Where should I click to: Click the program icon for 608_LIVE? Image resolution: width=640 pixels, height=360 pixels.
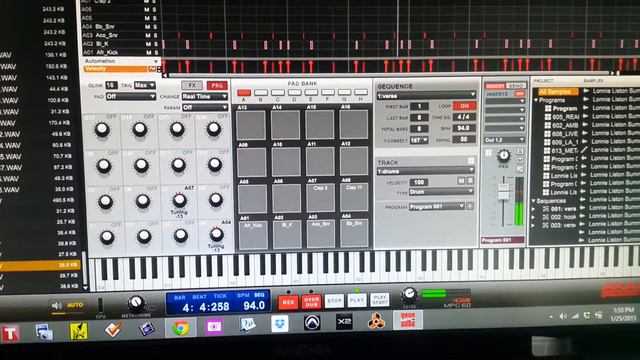click(547, 133)
